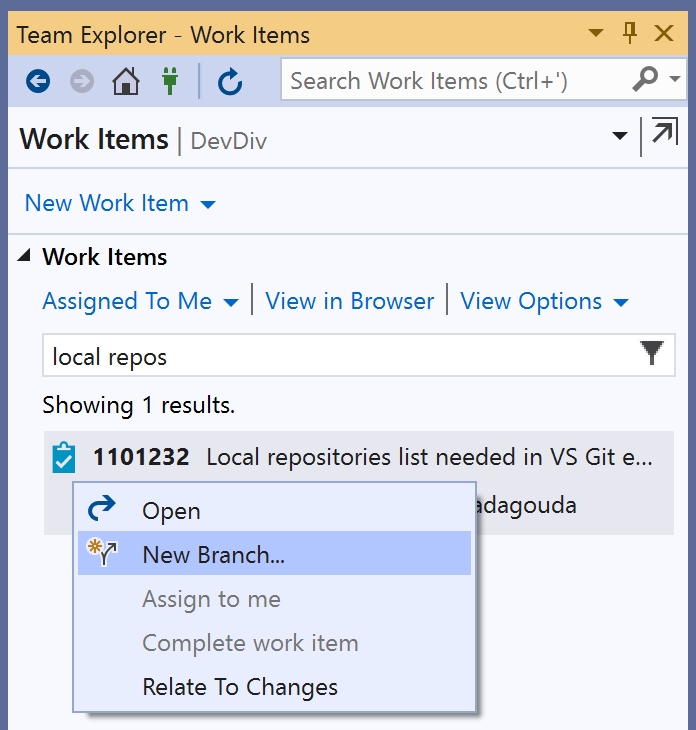Click the DevDiv project name
Screen dimensions: 696x730
click(229, 141)
